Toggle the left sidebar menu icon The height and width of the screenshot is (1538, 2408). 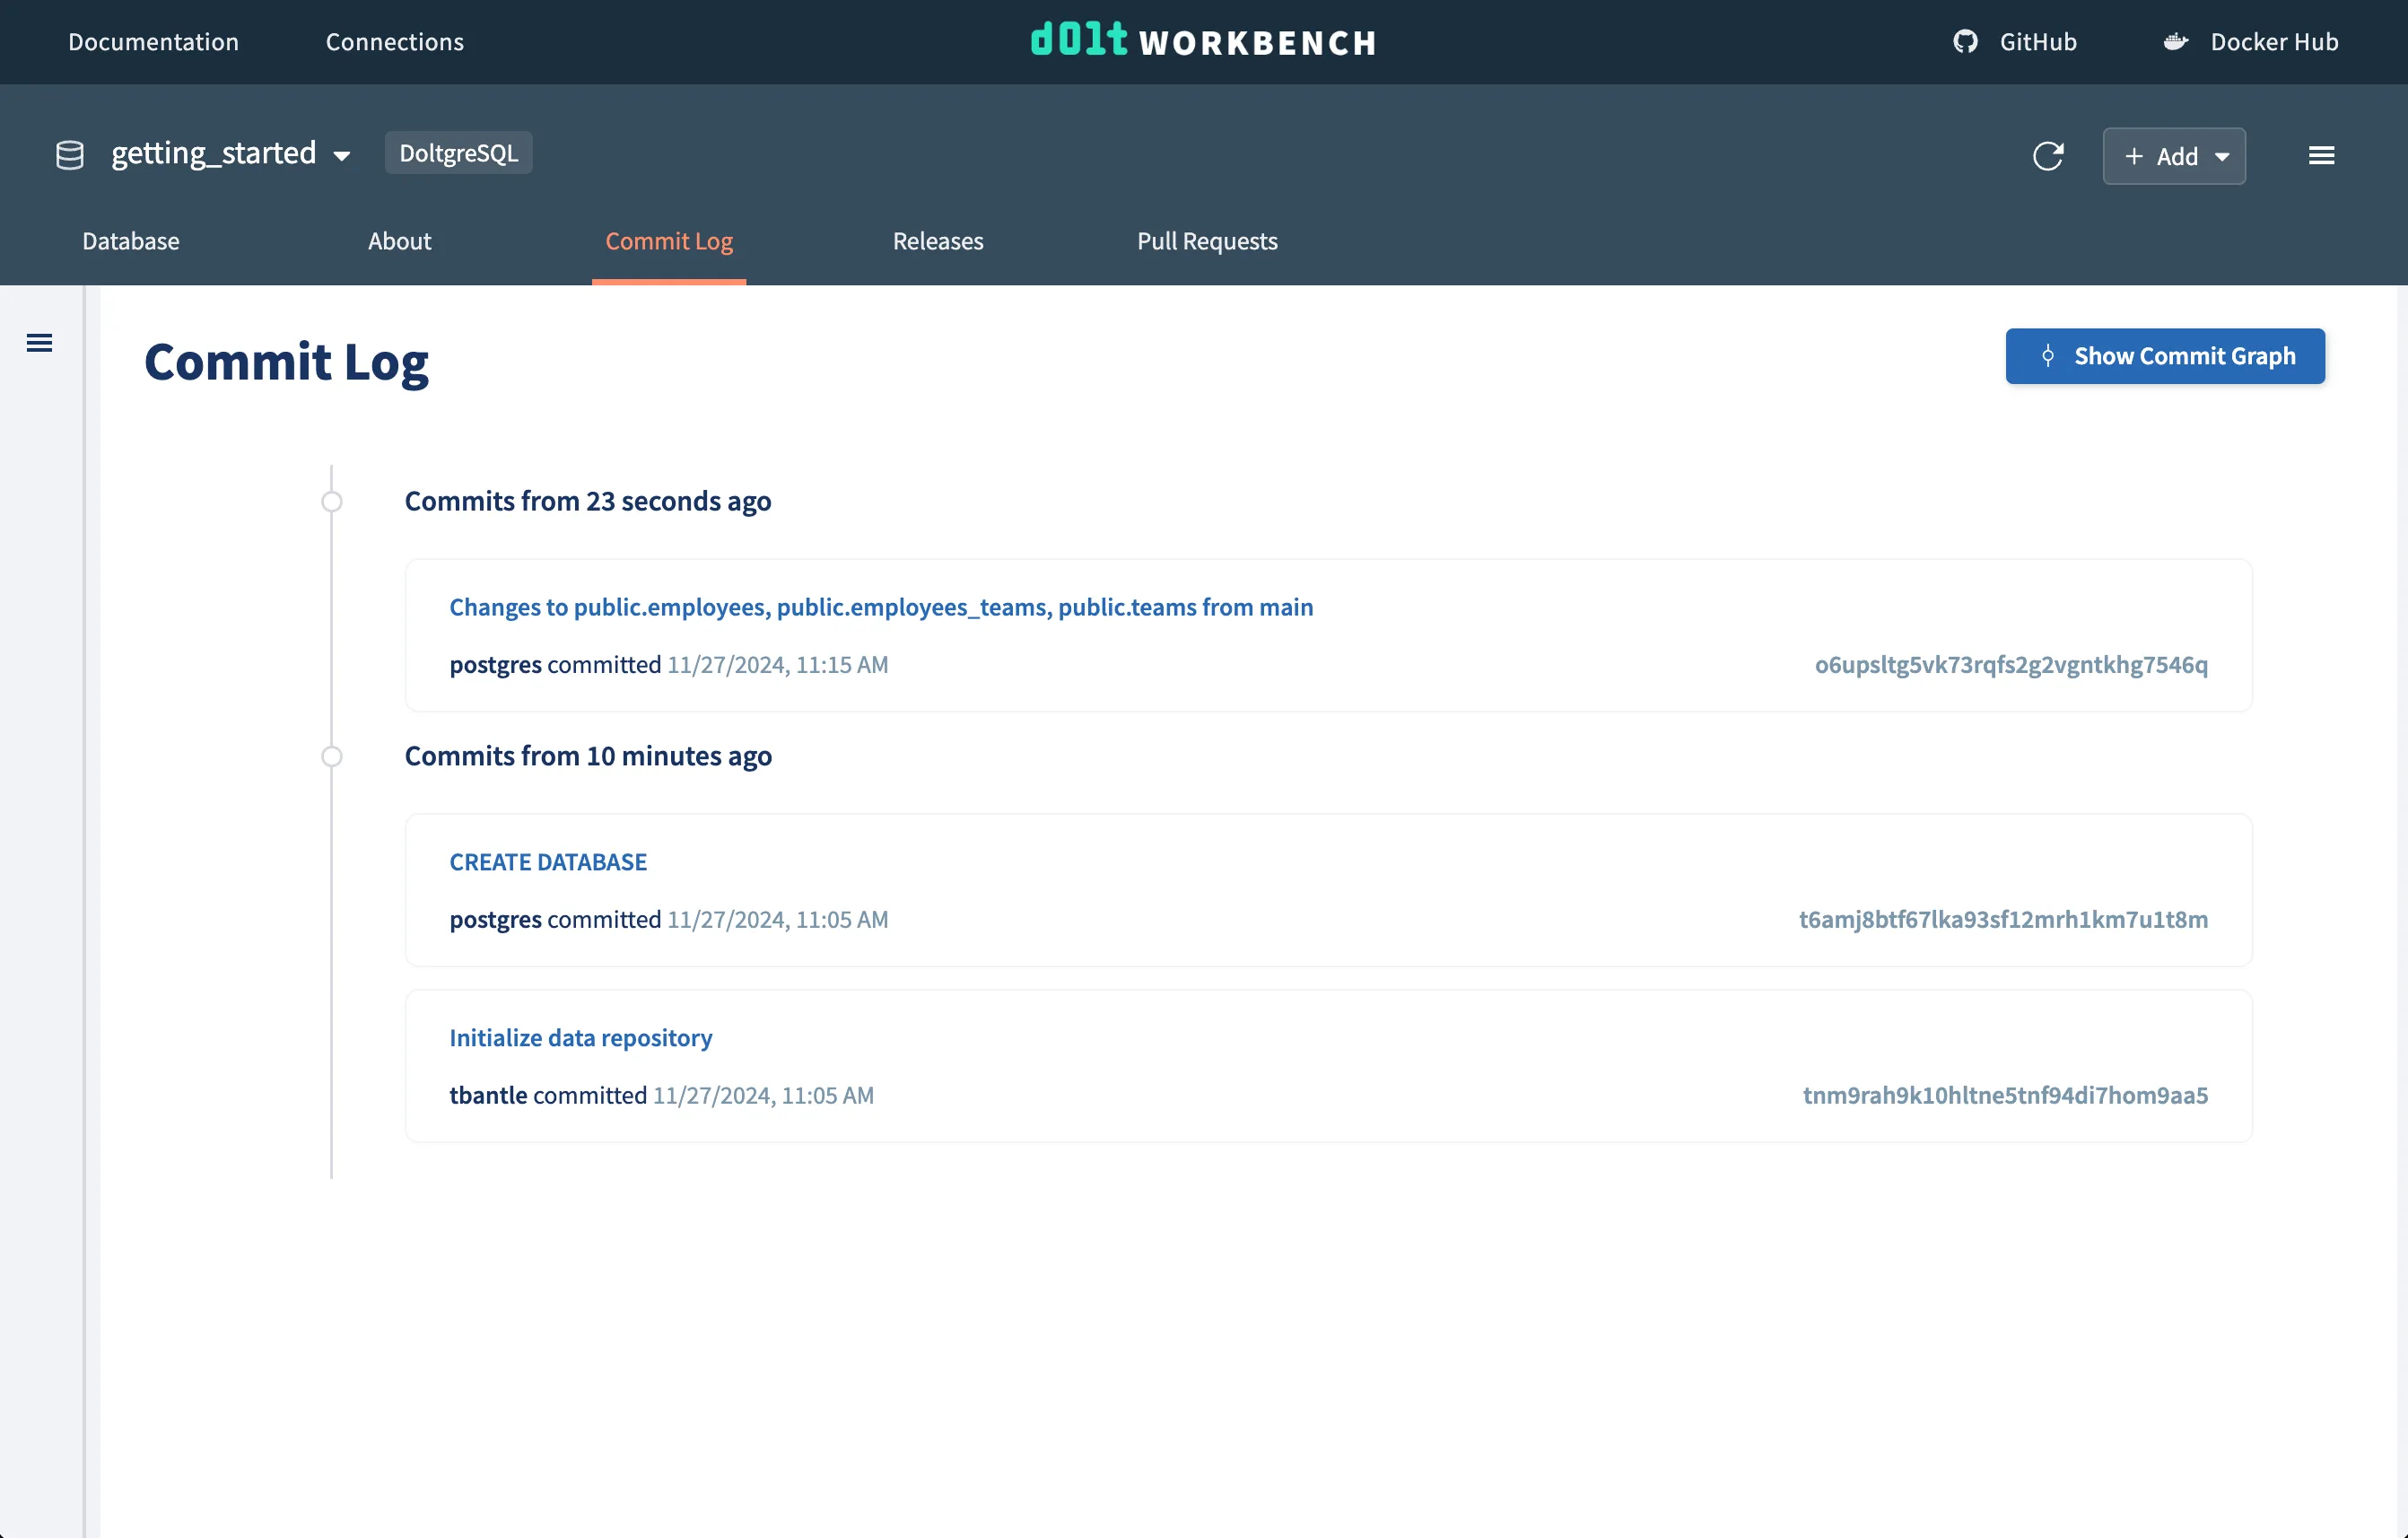tap(40, 343)
